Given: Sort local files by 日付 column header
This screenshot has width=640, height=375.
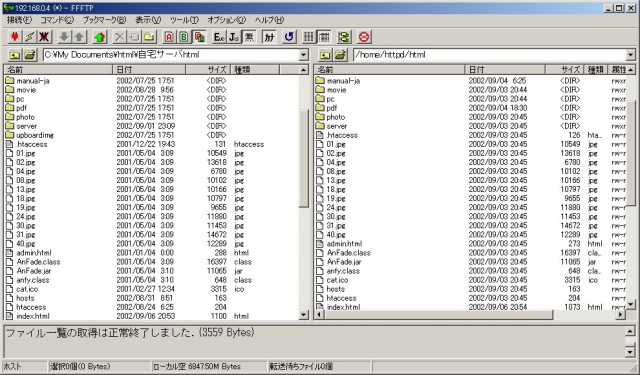Looking at the screenshot, I should click(x=149, y=69).
